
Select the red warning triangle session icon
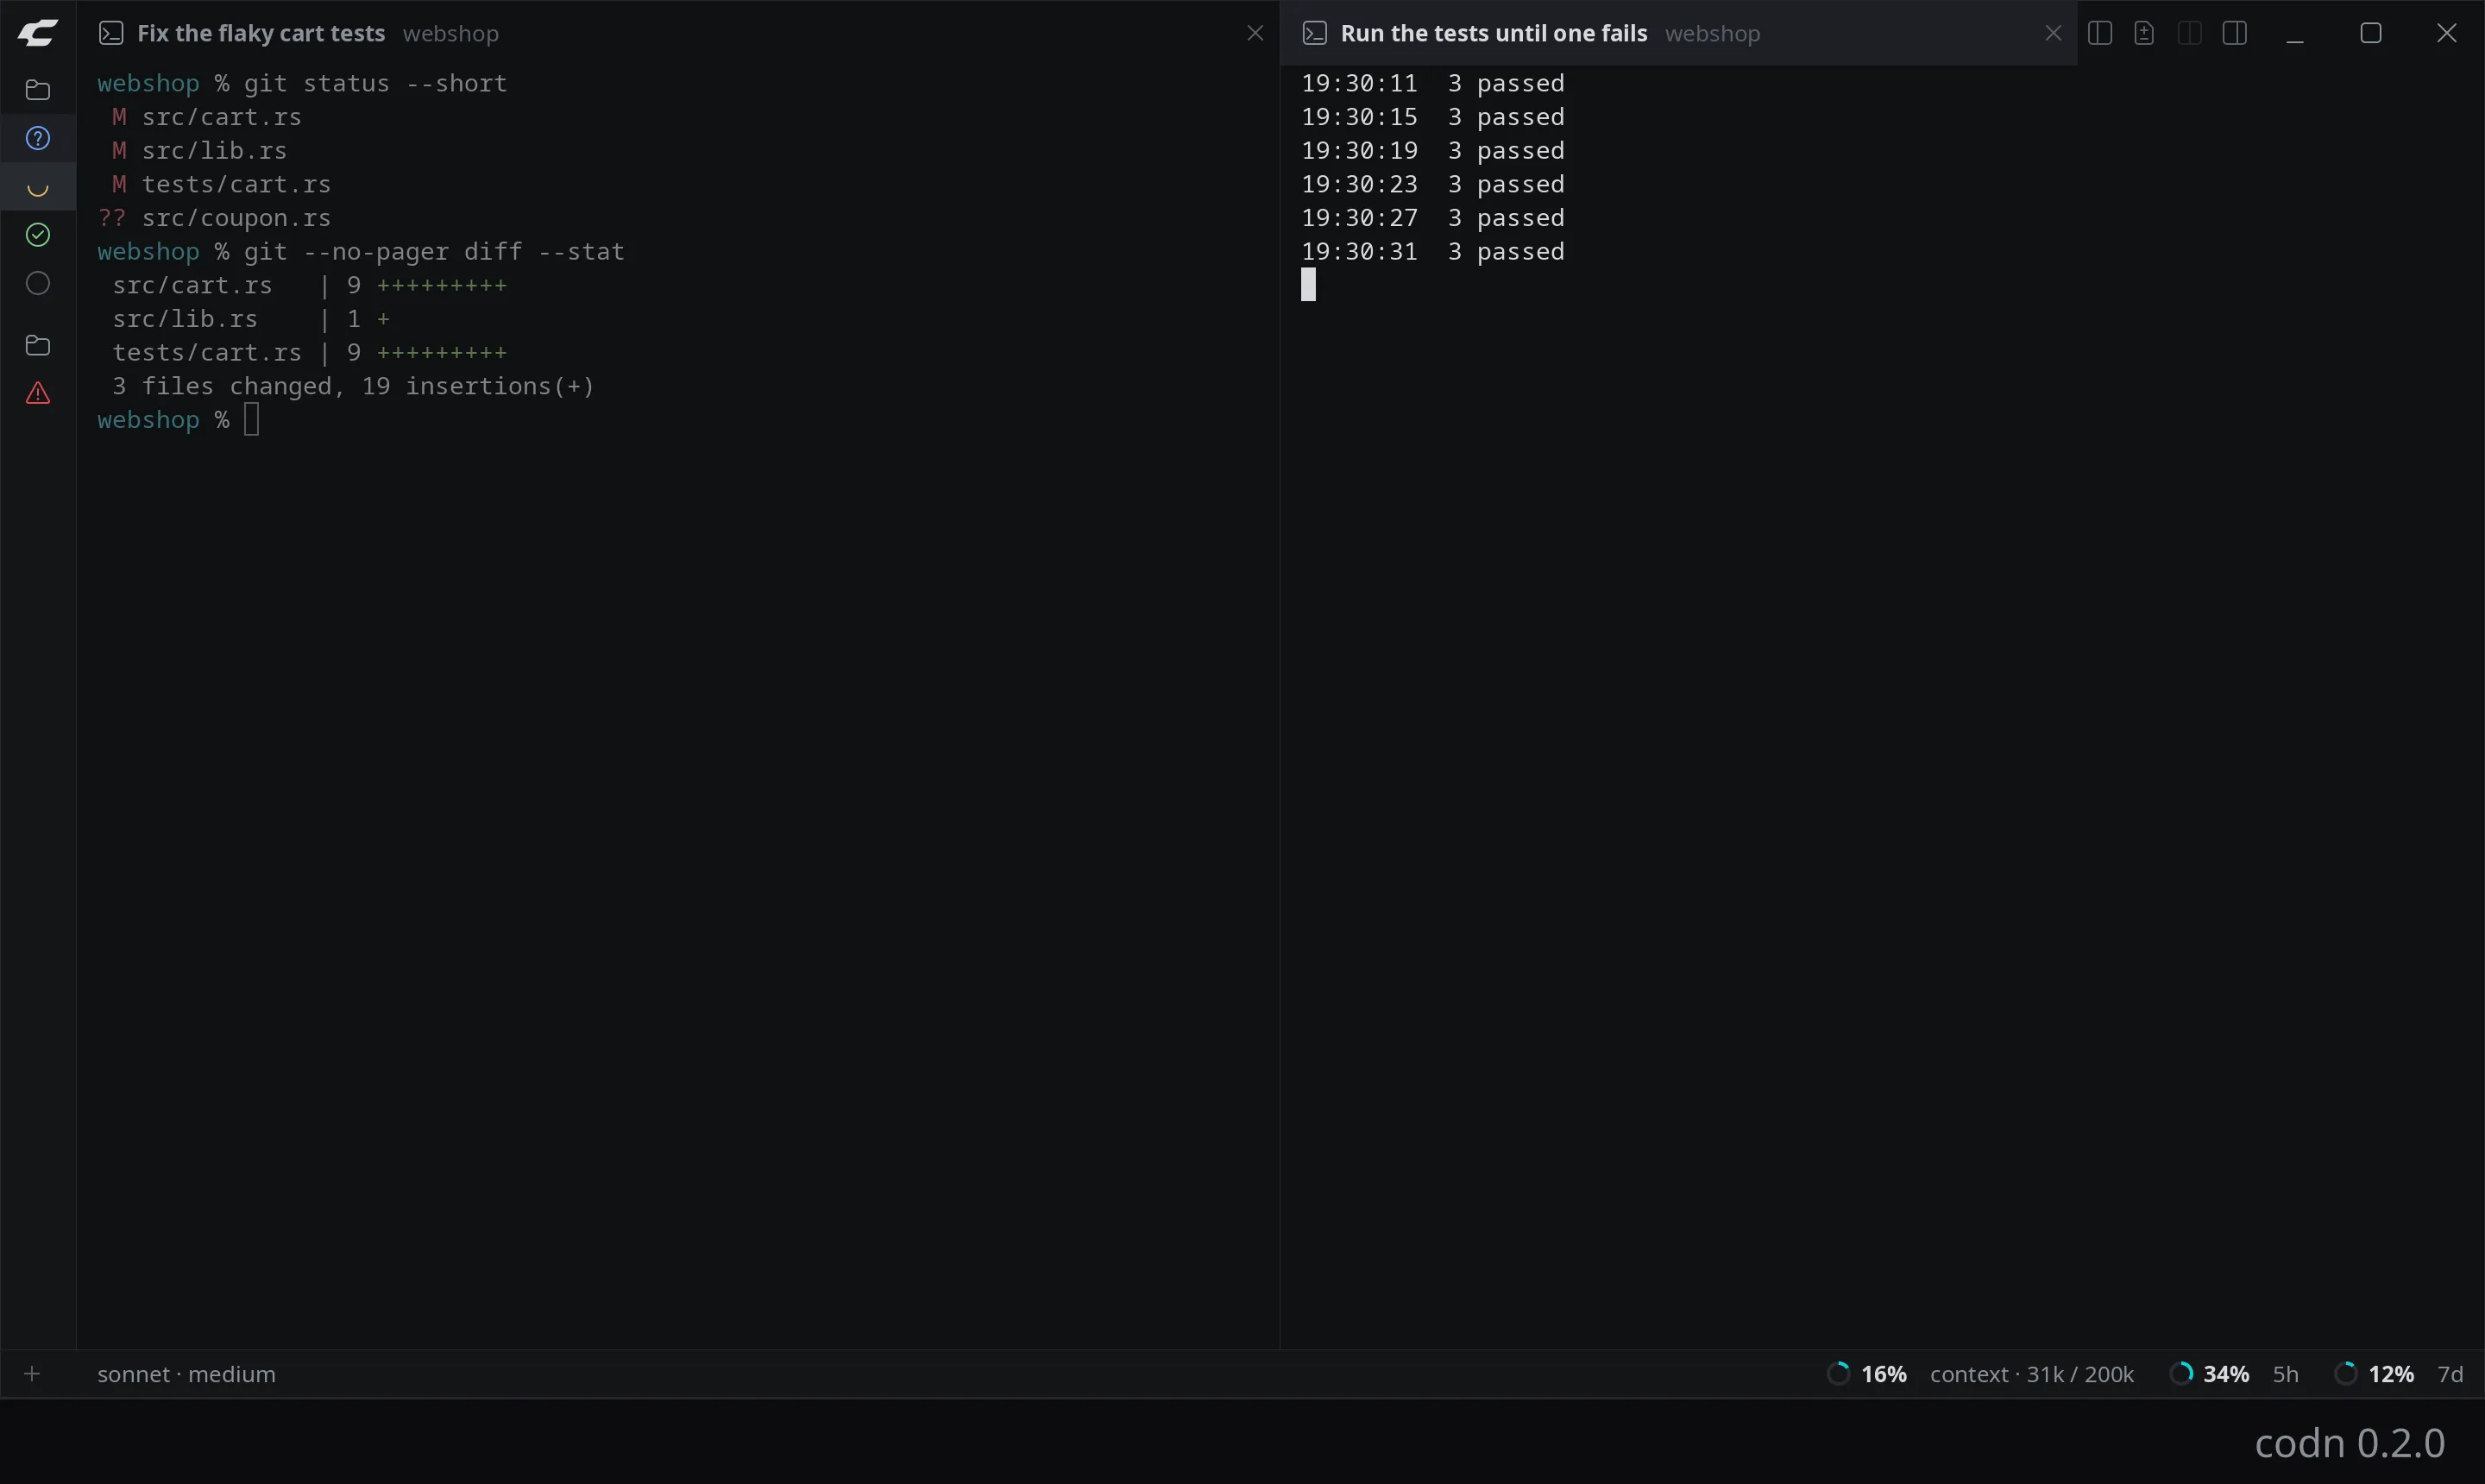tap(37, 393)
